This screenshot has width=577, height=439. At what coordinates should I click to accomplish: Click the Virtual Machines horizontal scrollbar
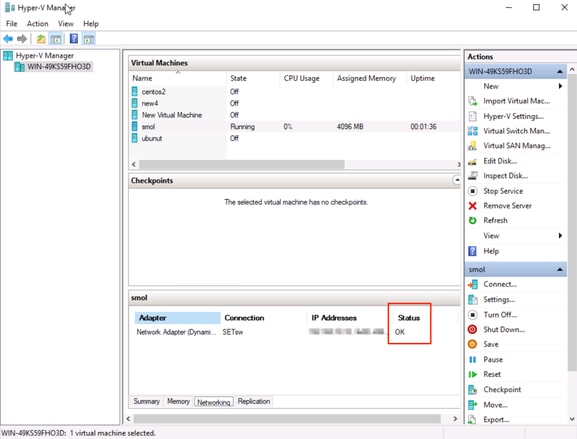[x=242, y=164]
